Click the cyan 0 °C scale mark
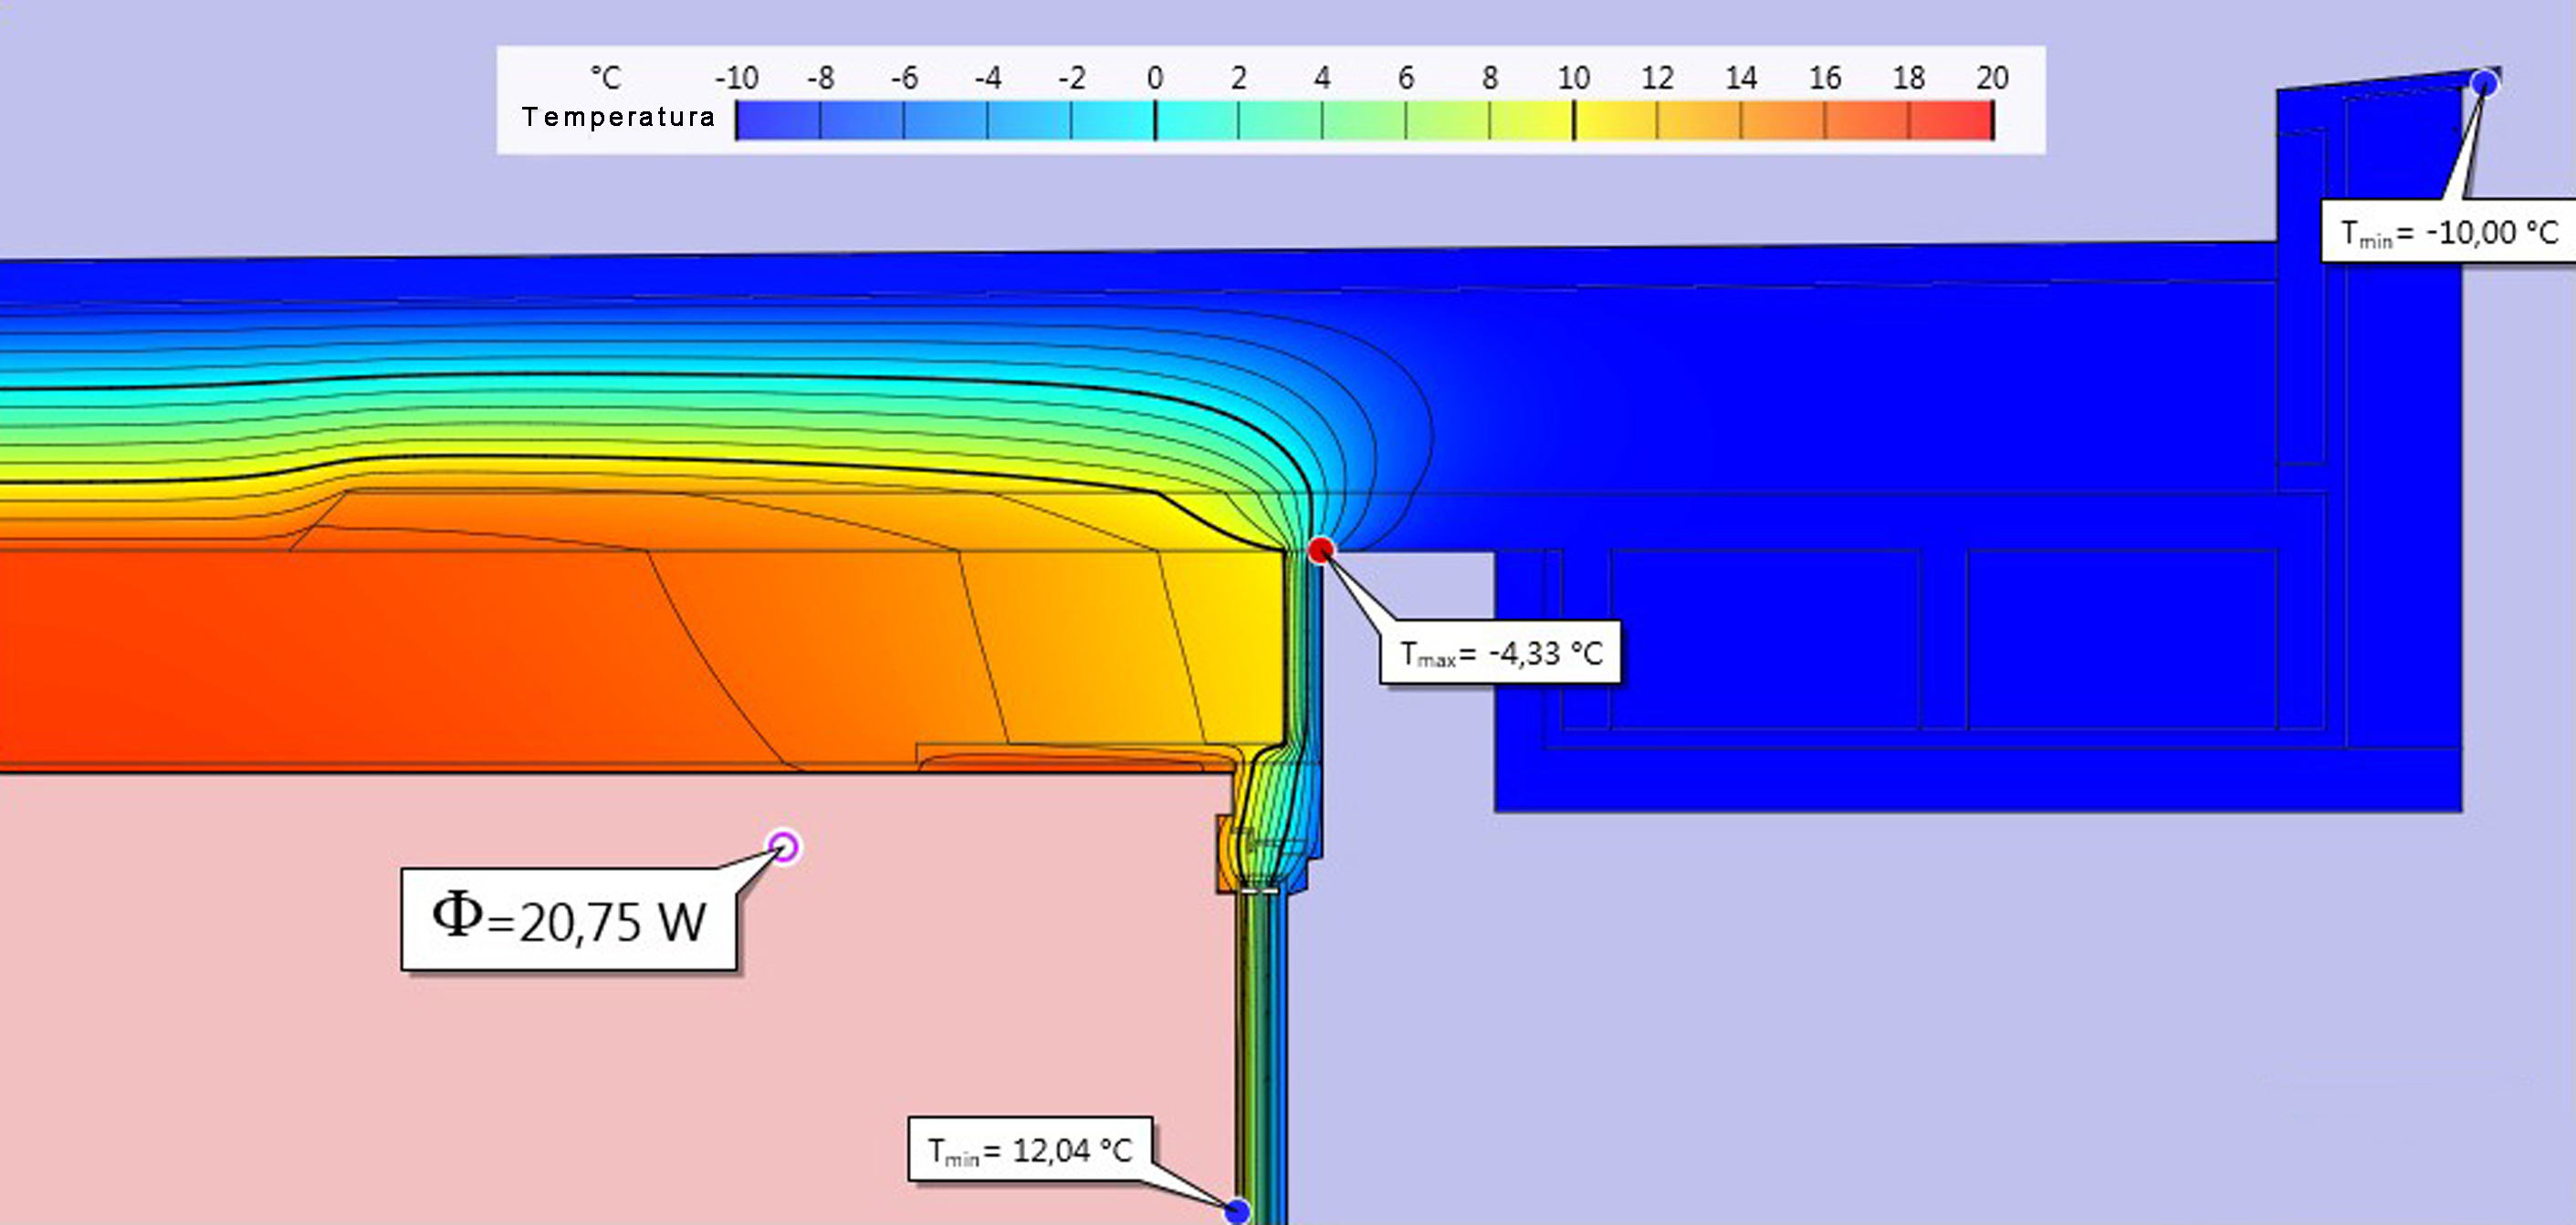Screen dimensions: 2576x1225 click(1155, 121)
